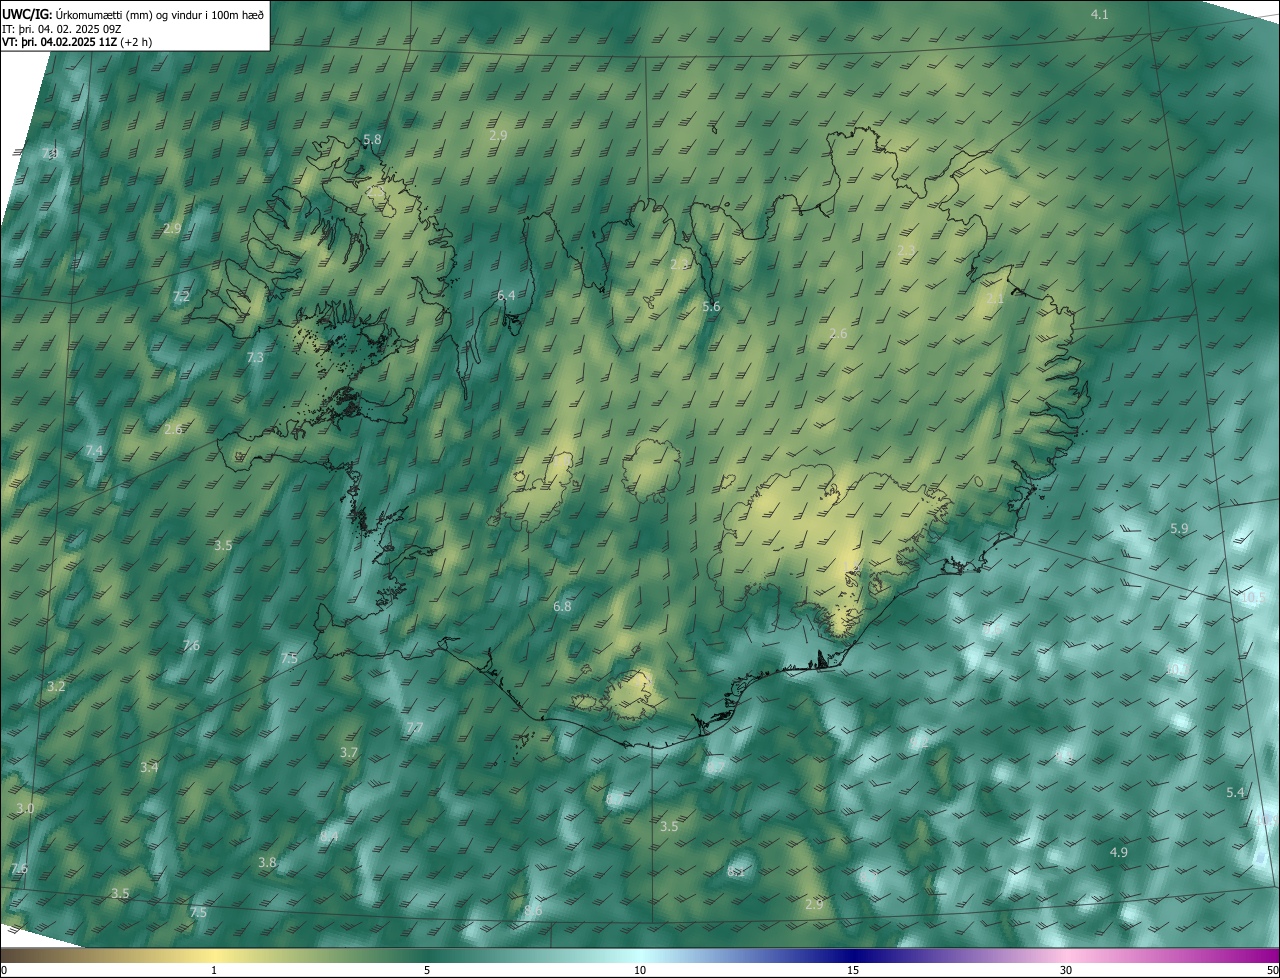This screenshot has width=1280, height=978.
Task: Click the 6.4 value label
Action: (x=506, y=295)
